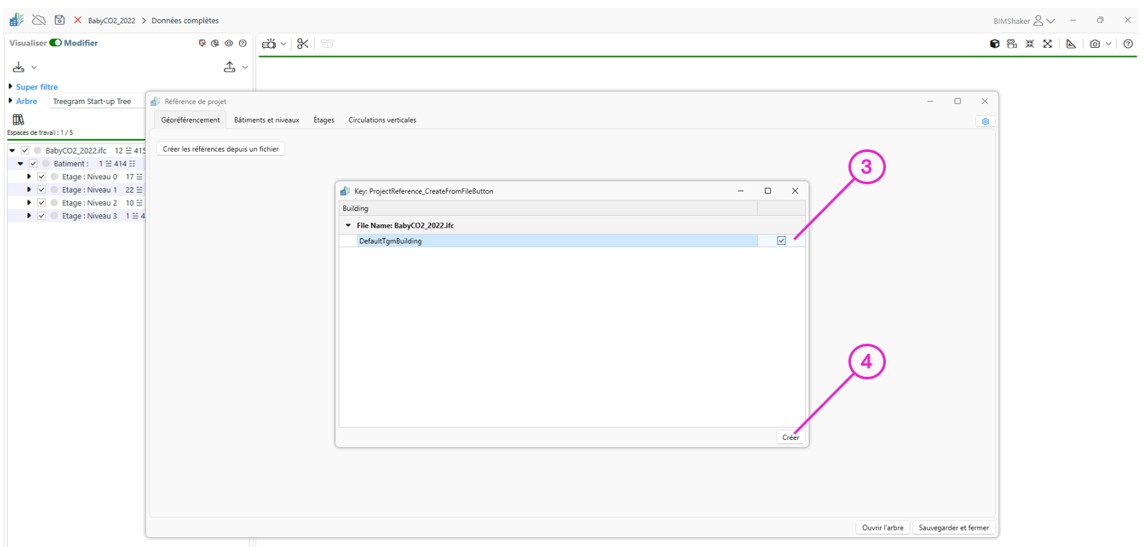Uncheck the DefaultTgmBuilding checkbox
The height and width of the screenshot is (547, 1143).
(781, 241)
